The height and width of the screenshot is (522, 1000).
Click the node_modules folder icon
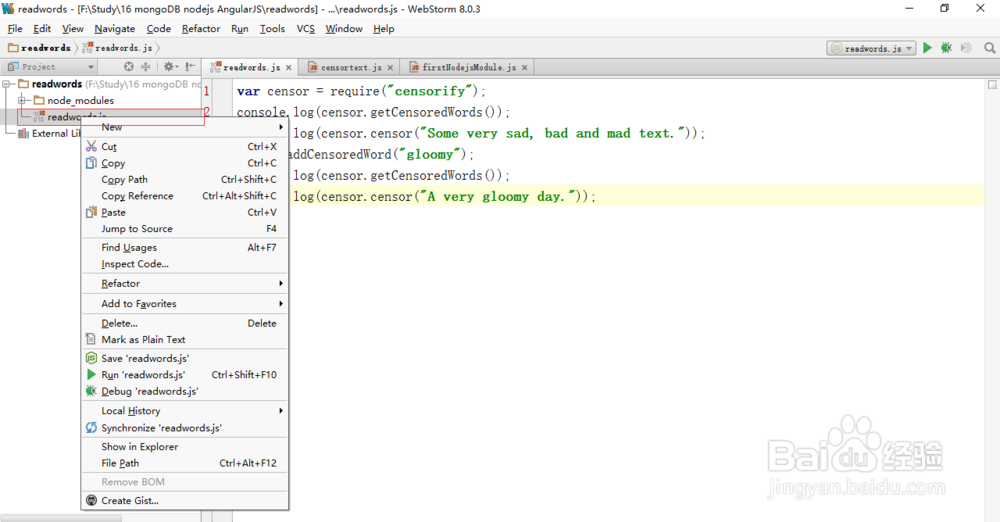click(x=39, y=100)
